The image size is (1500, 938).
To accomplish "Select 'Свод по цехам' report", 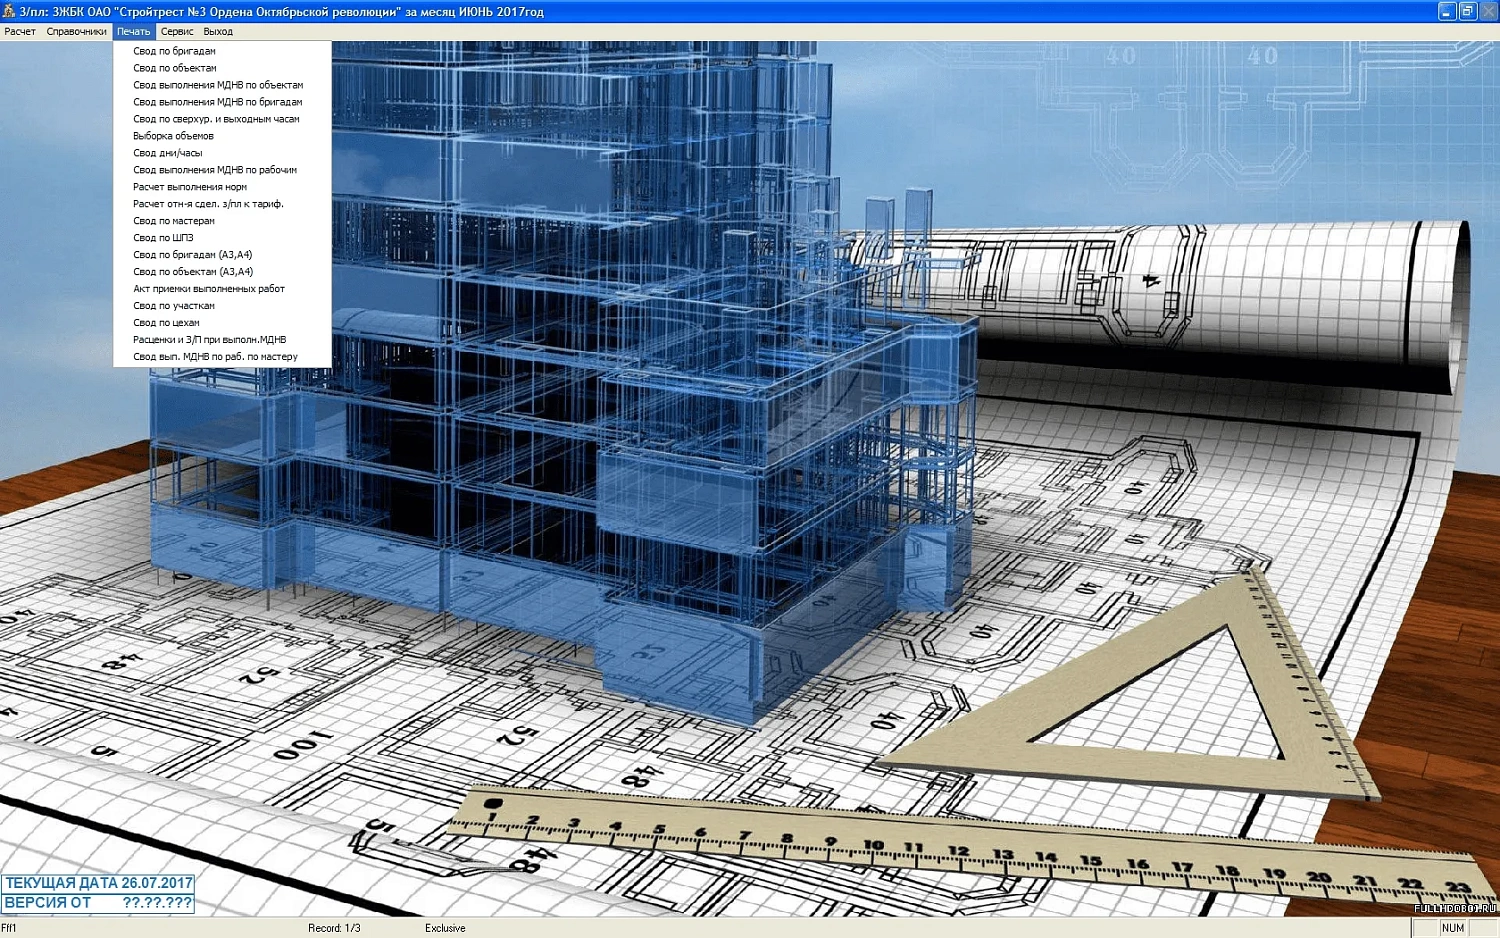I will coord(222,323).
